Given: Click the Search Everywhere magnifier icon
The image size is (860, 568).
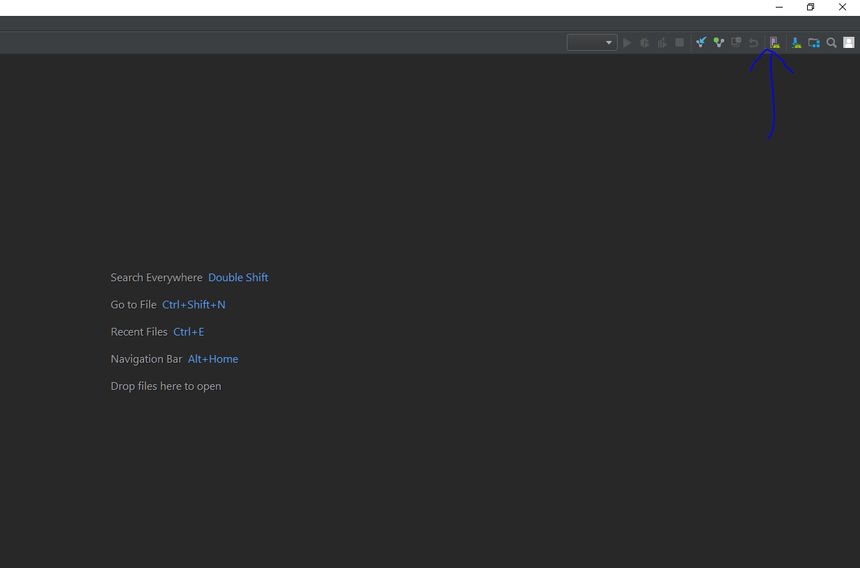Looking at the screenshot, I should (x=831, y=43).
